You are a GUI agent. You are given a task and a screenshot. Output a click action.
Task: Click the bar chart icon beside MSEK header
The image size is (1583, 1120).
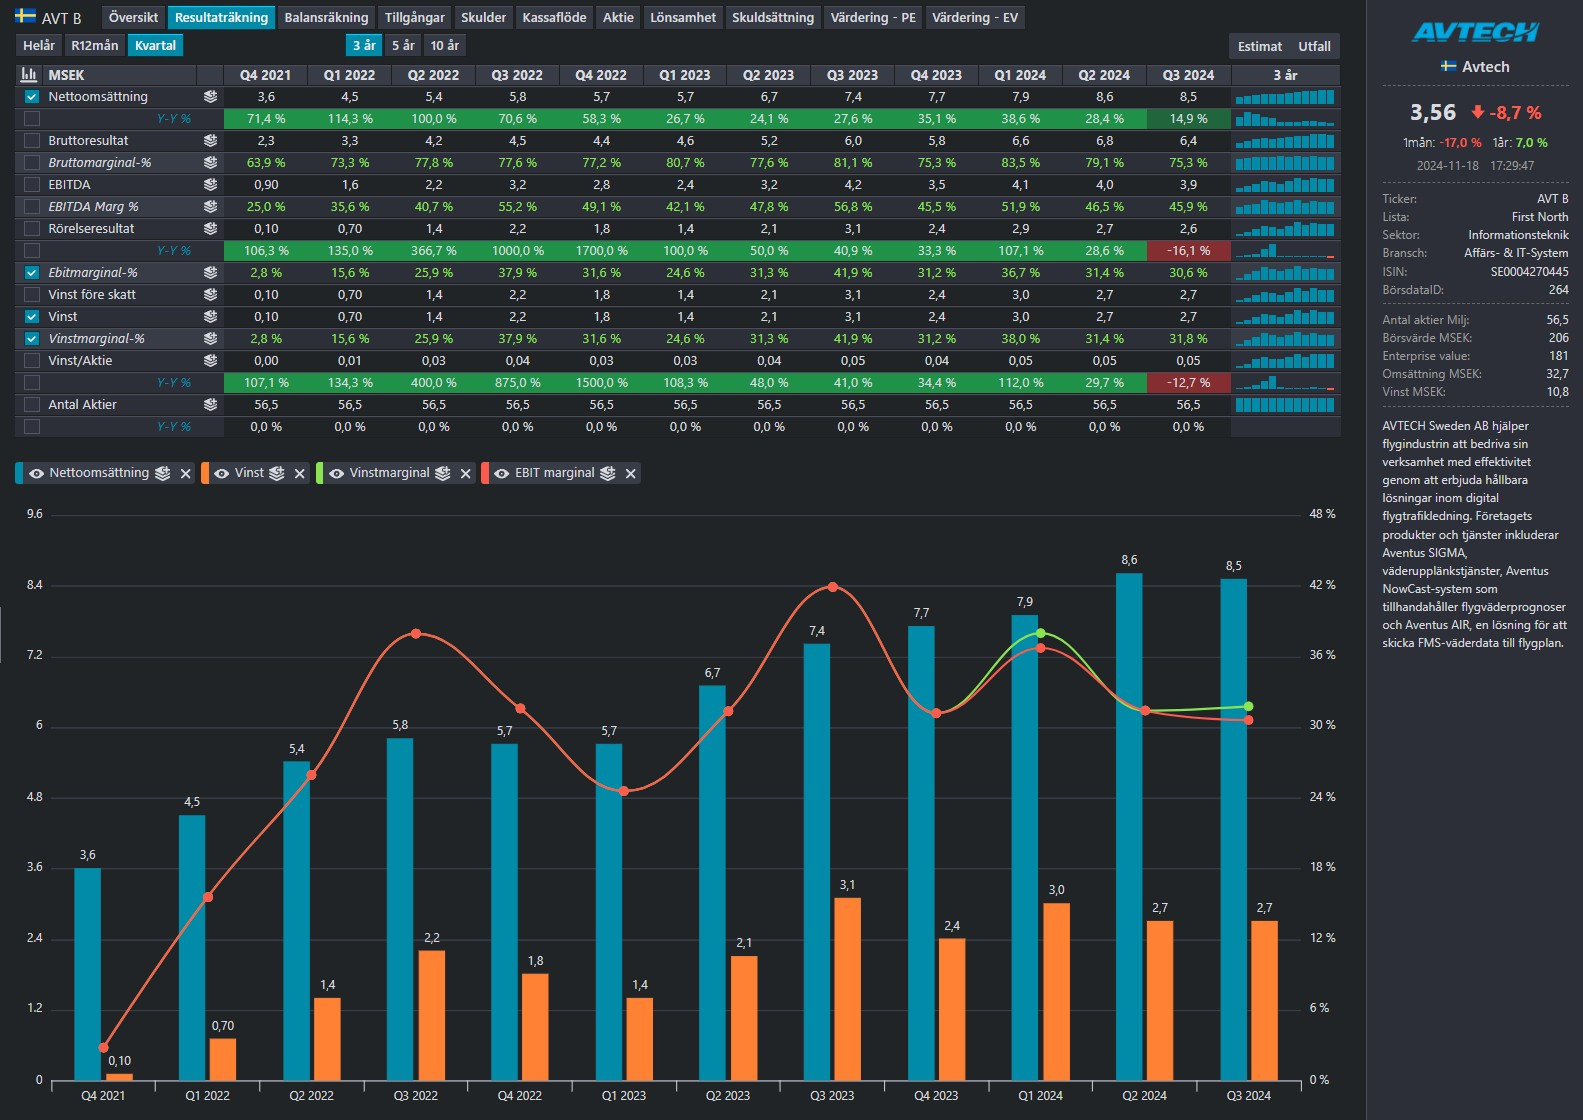pos(29,75)
